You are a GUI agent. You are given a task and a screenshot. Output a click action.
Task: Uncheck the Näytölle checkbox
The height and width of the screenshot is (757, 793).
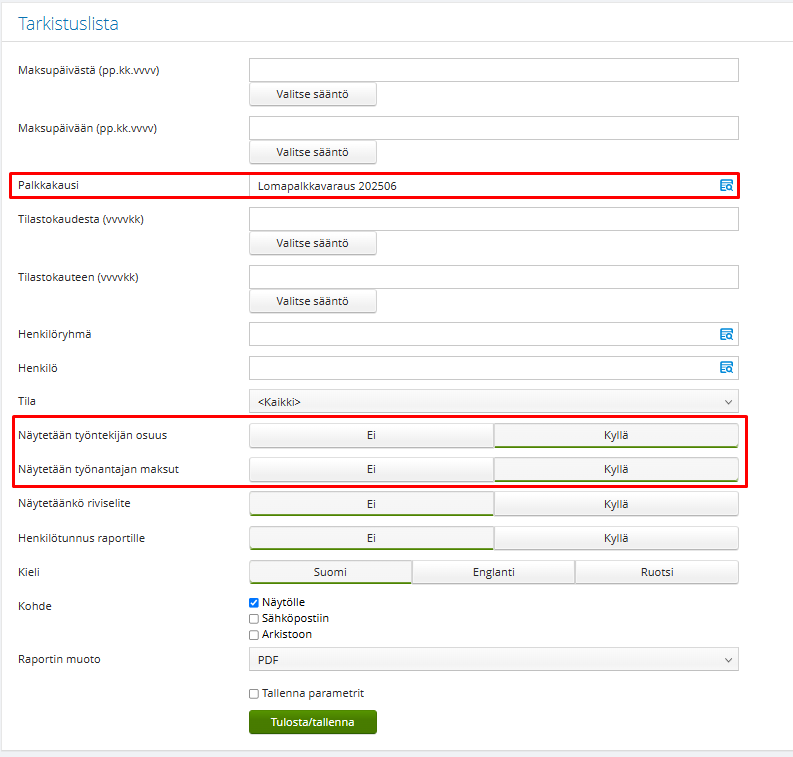pyautogui.click(x=254, y=602)
